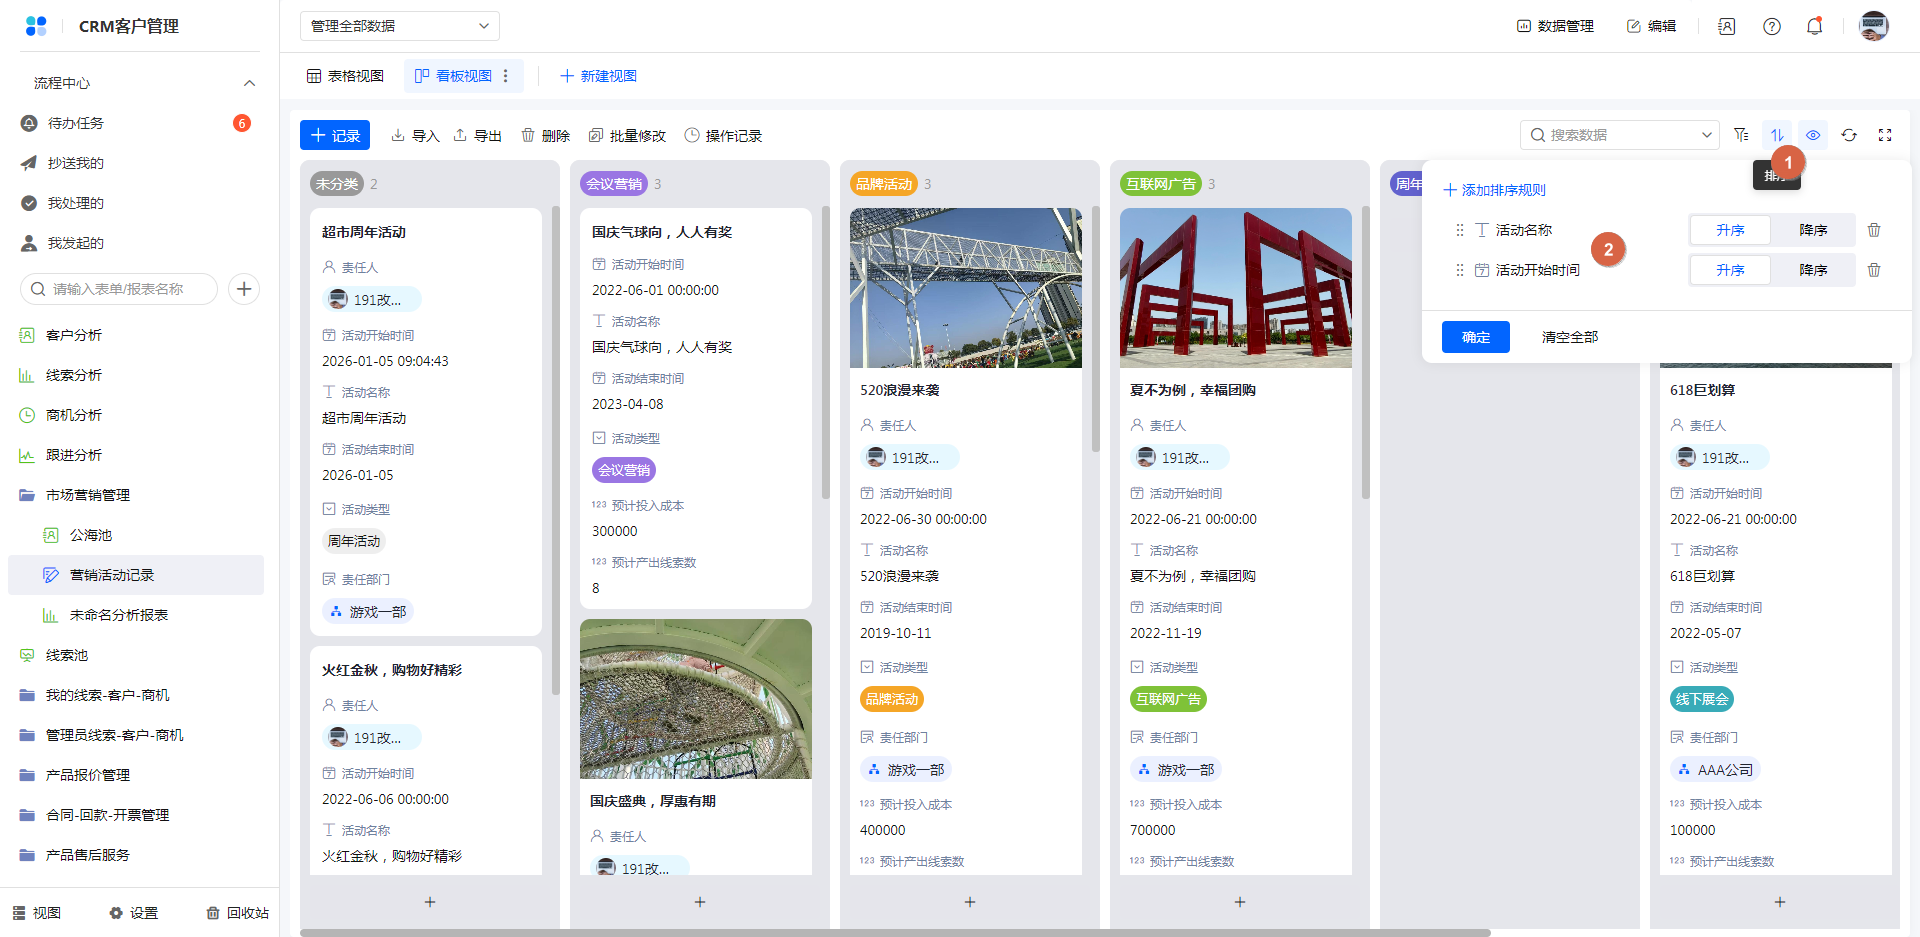
Task: Delete the 活动名称 sort rule
Action: click(x=1874, y=230)
